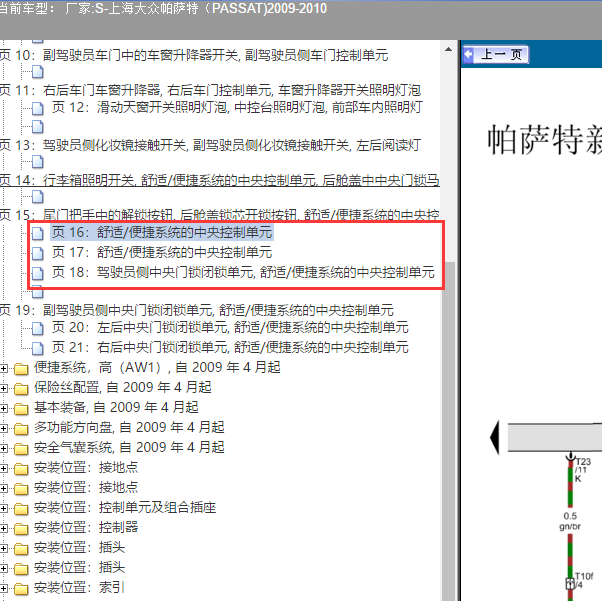The image size is (602, 601).
Task: Click document icon of page 16
Action: tap(37, 233)
